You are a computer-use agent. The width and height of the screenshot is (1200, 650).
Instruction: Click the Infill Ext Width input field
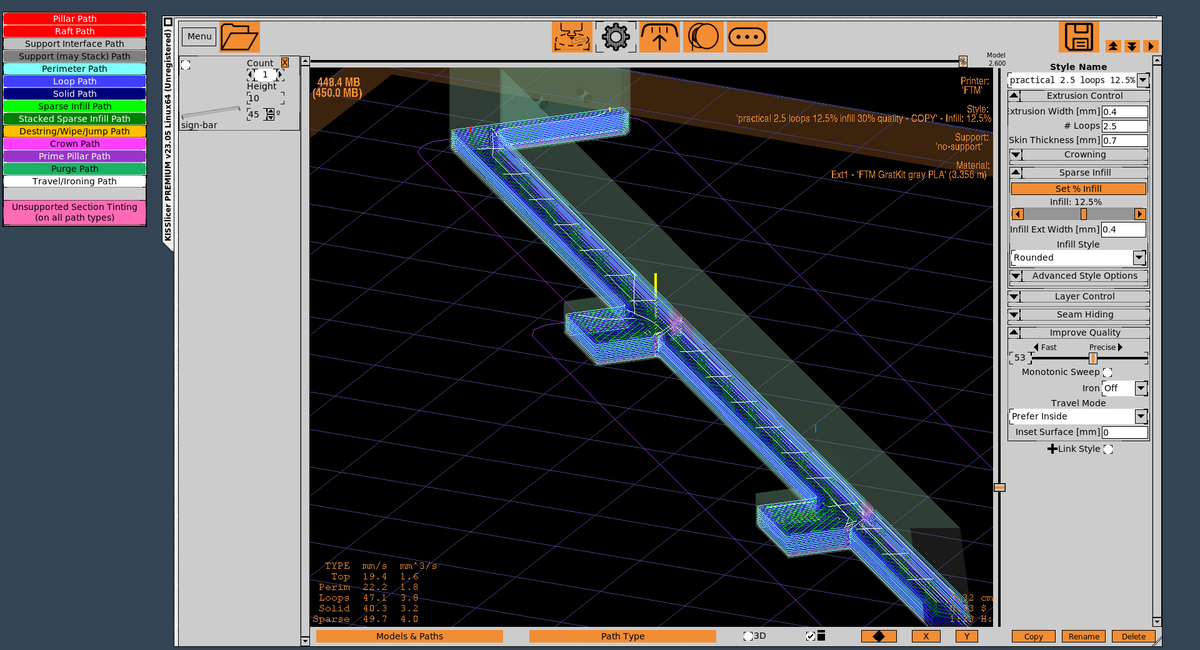point(1123,230)
